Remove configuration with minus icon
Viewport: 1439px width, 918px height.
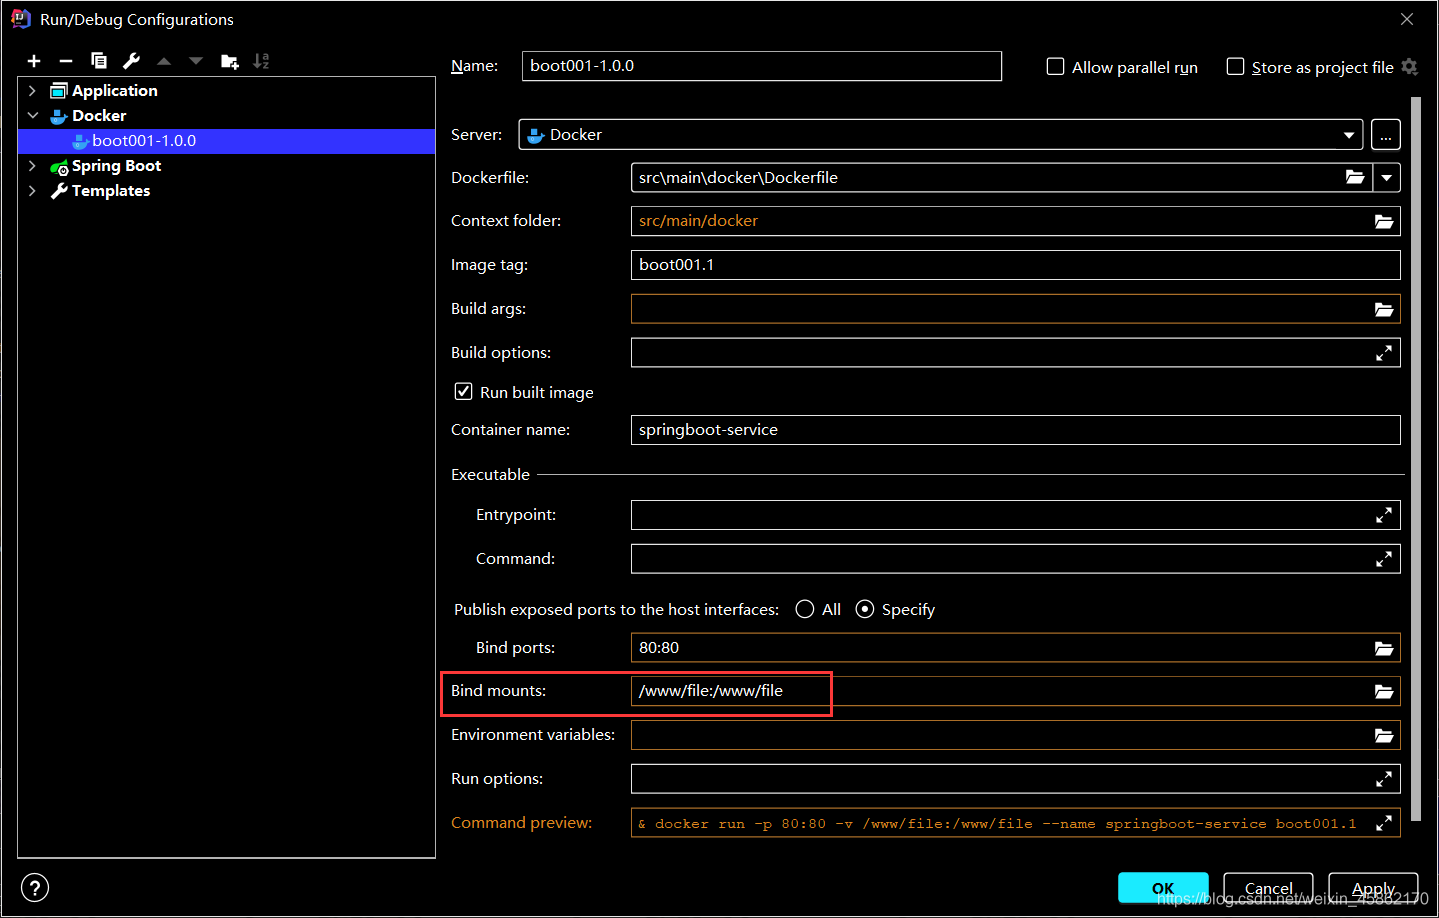tap(66, 61)
